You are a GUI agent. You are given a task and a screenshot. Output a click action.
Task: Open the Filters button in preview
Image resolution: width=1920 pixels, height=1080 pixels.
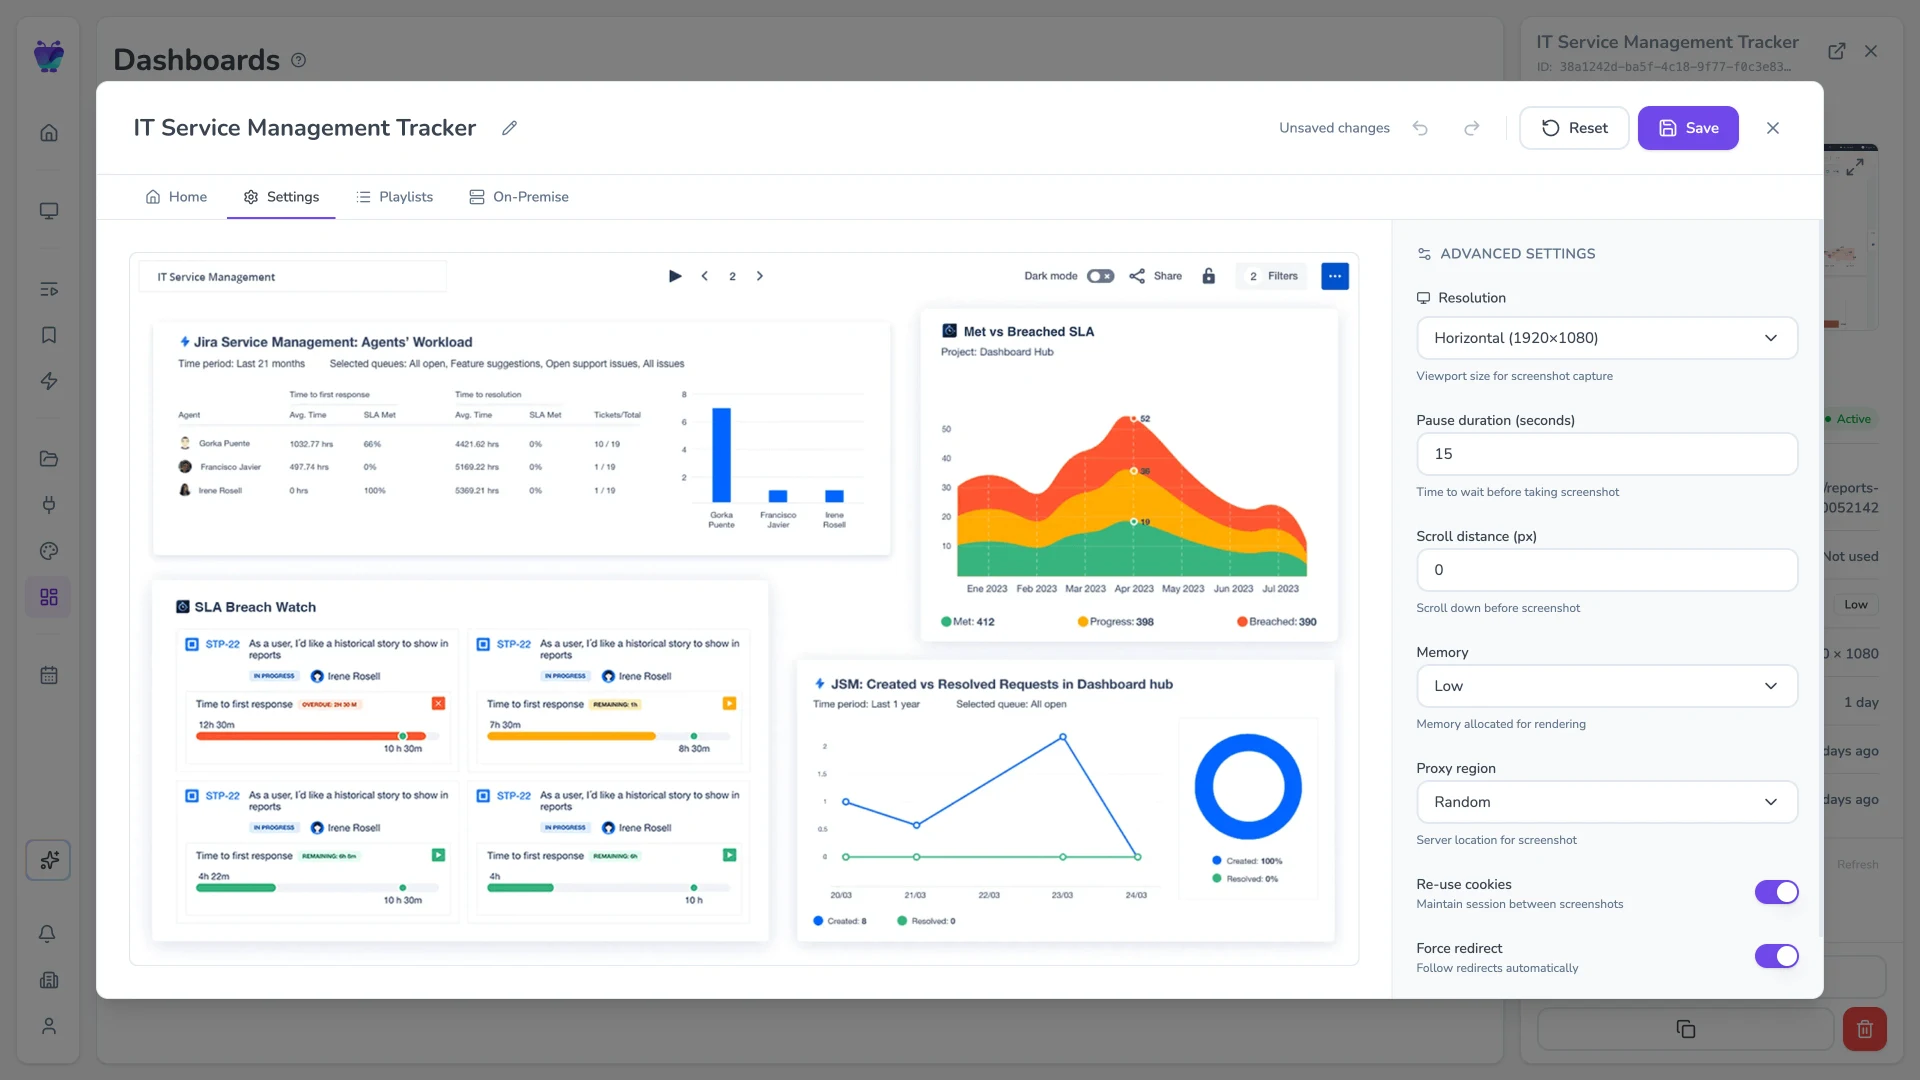1273,276
